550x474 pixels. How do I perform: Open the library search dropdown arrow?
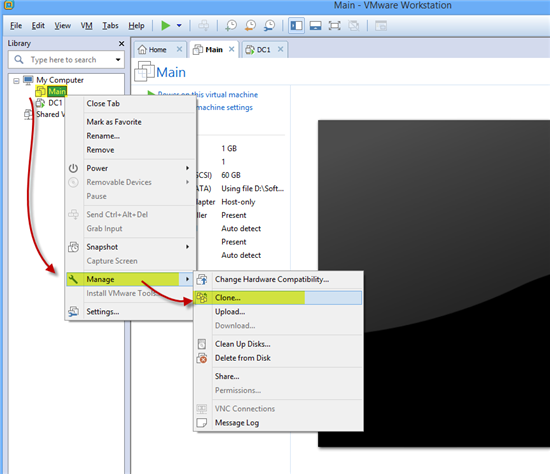118,60
